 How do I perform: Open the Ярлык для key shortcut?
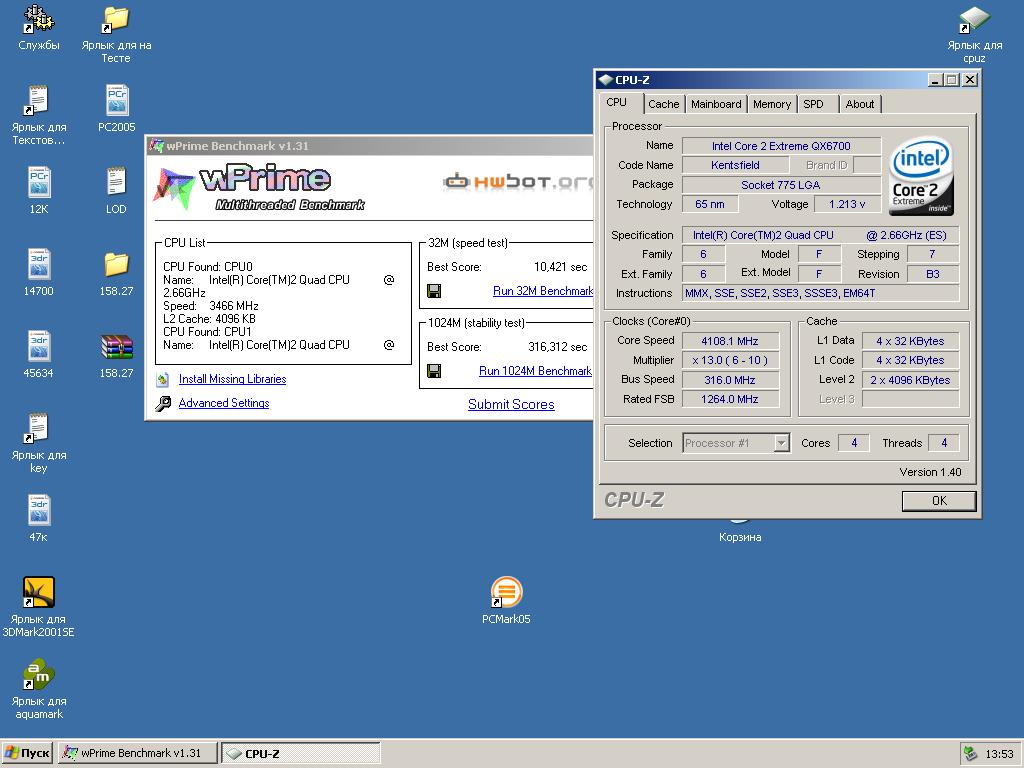coord(39,429)
